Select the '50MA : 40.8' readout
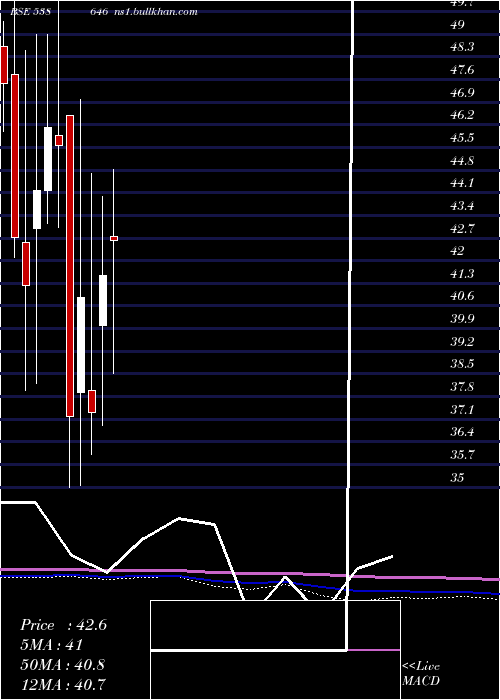500x700 pixels. 62,665
